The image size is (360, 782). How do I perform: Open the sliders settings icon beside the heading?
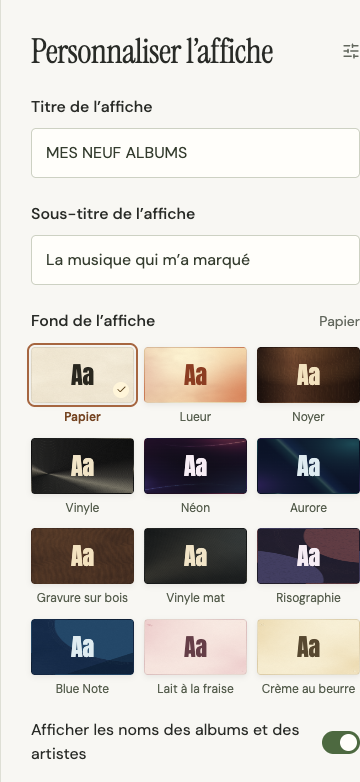click(x=352, y=51)
